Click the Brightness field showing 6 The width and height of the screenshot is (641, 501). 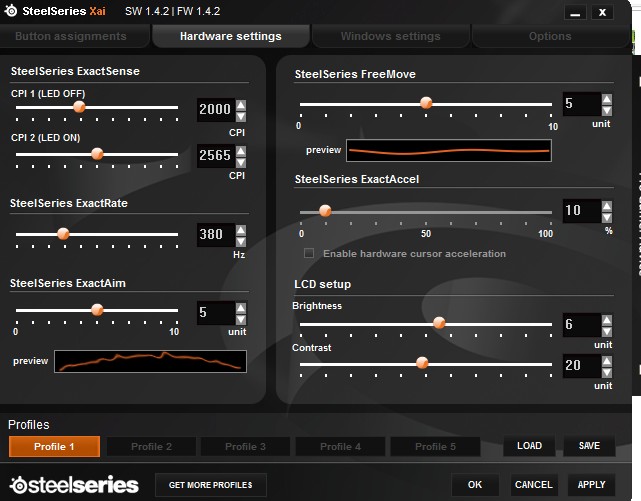(582, 325)
